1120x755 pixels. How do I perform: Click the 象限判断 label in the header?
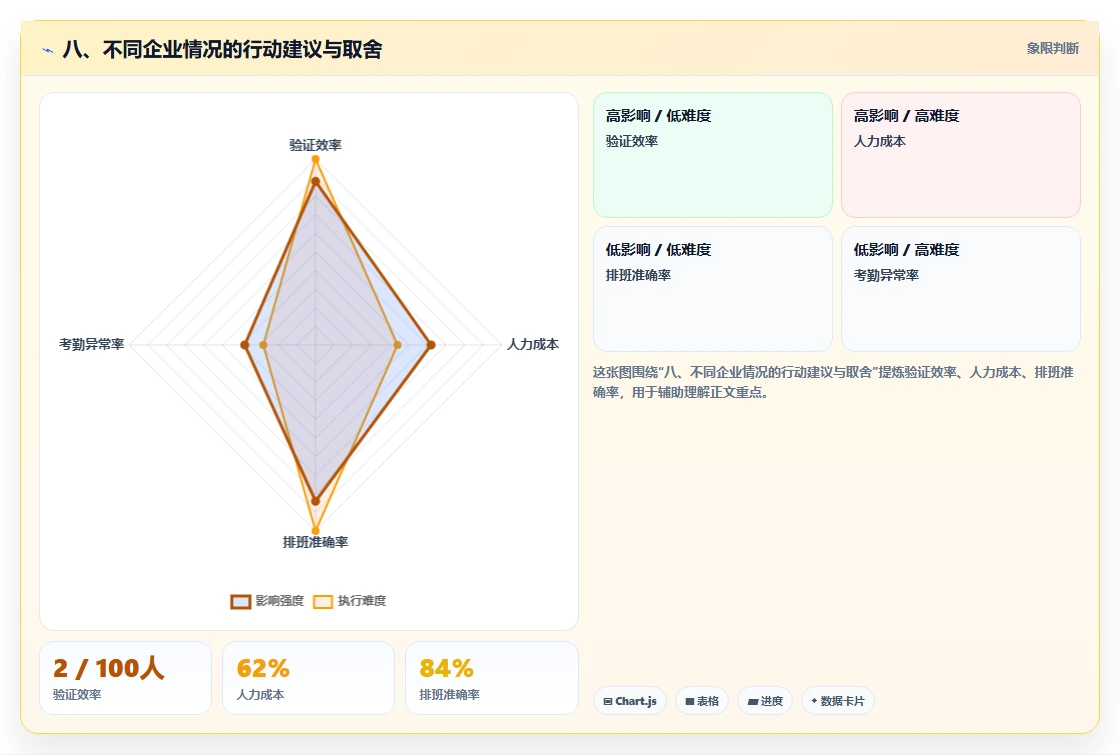pos(1053,48)
